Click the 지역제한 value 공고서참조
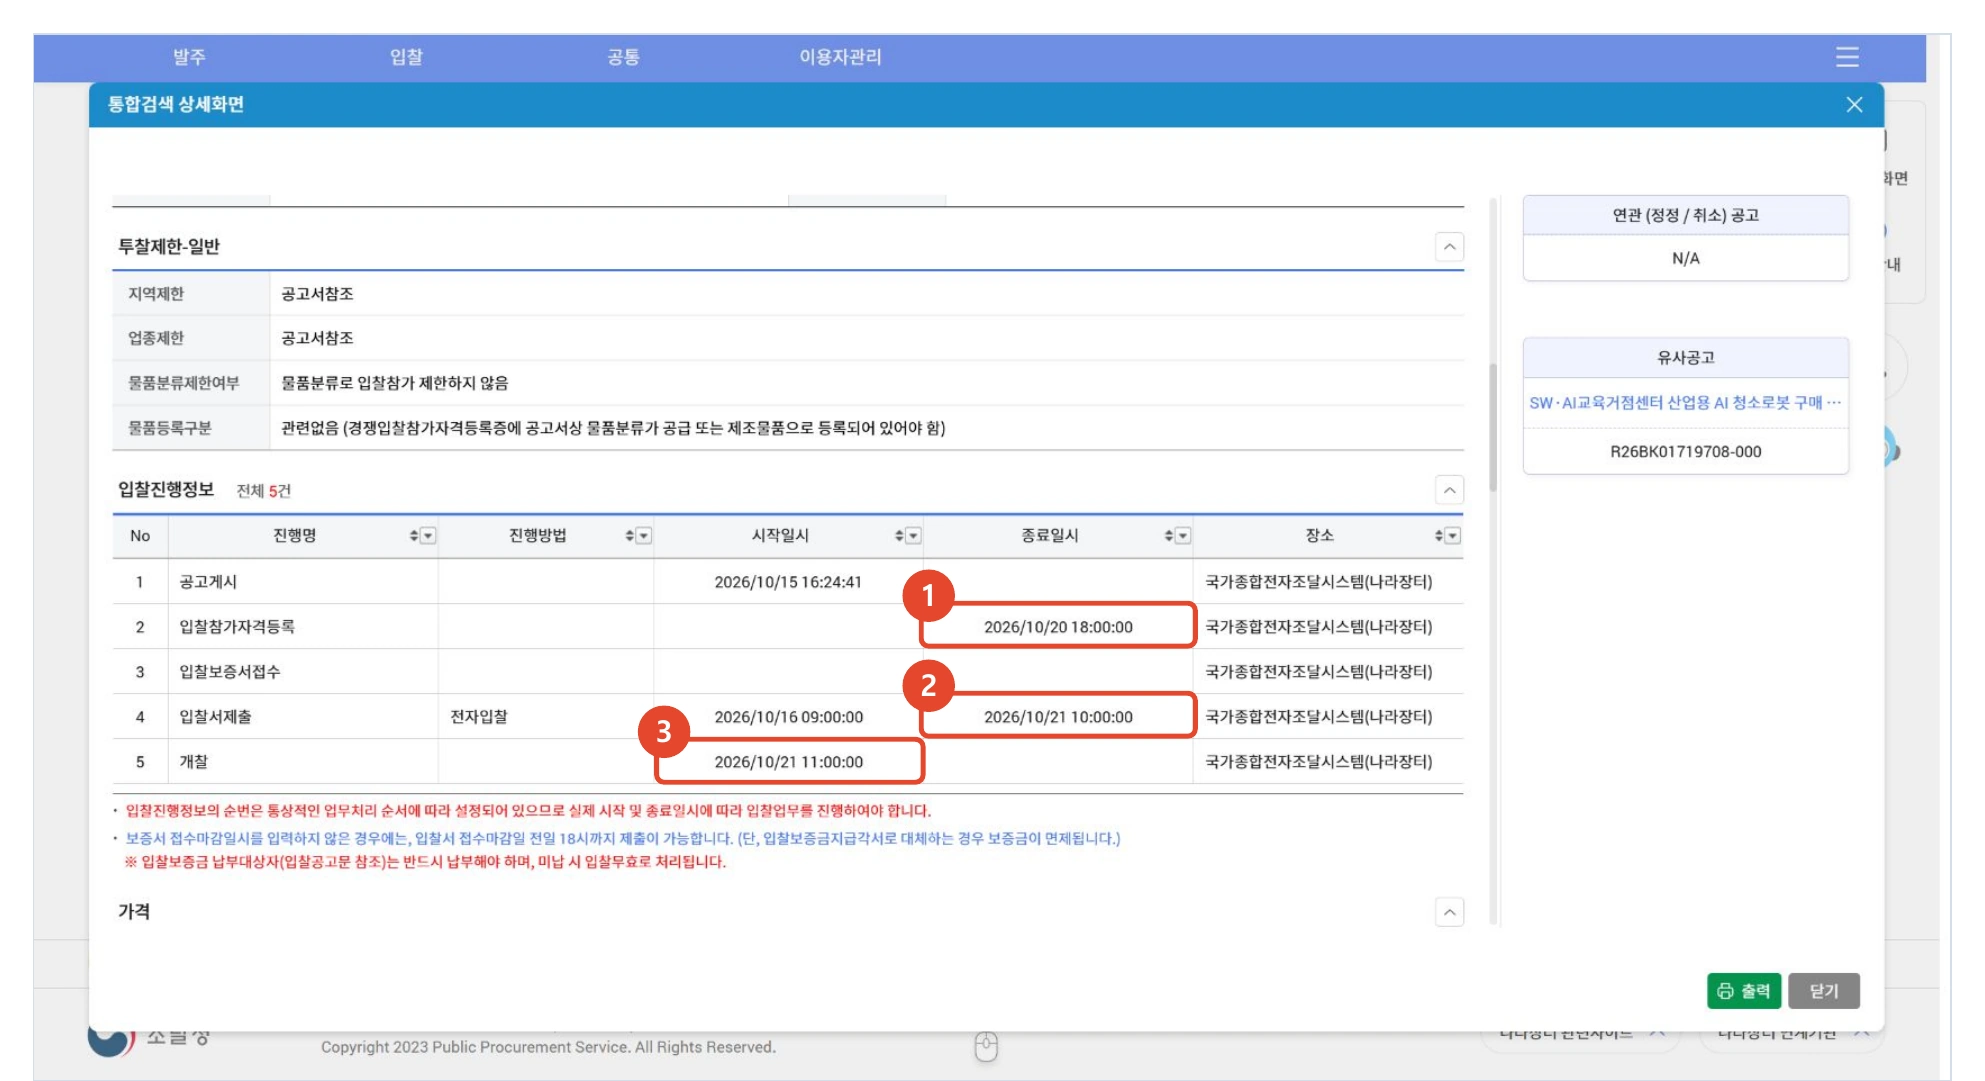 coord(317,294)
